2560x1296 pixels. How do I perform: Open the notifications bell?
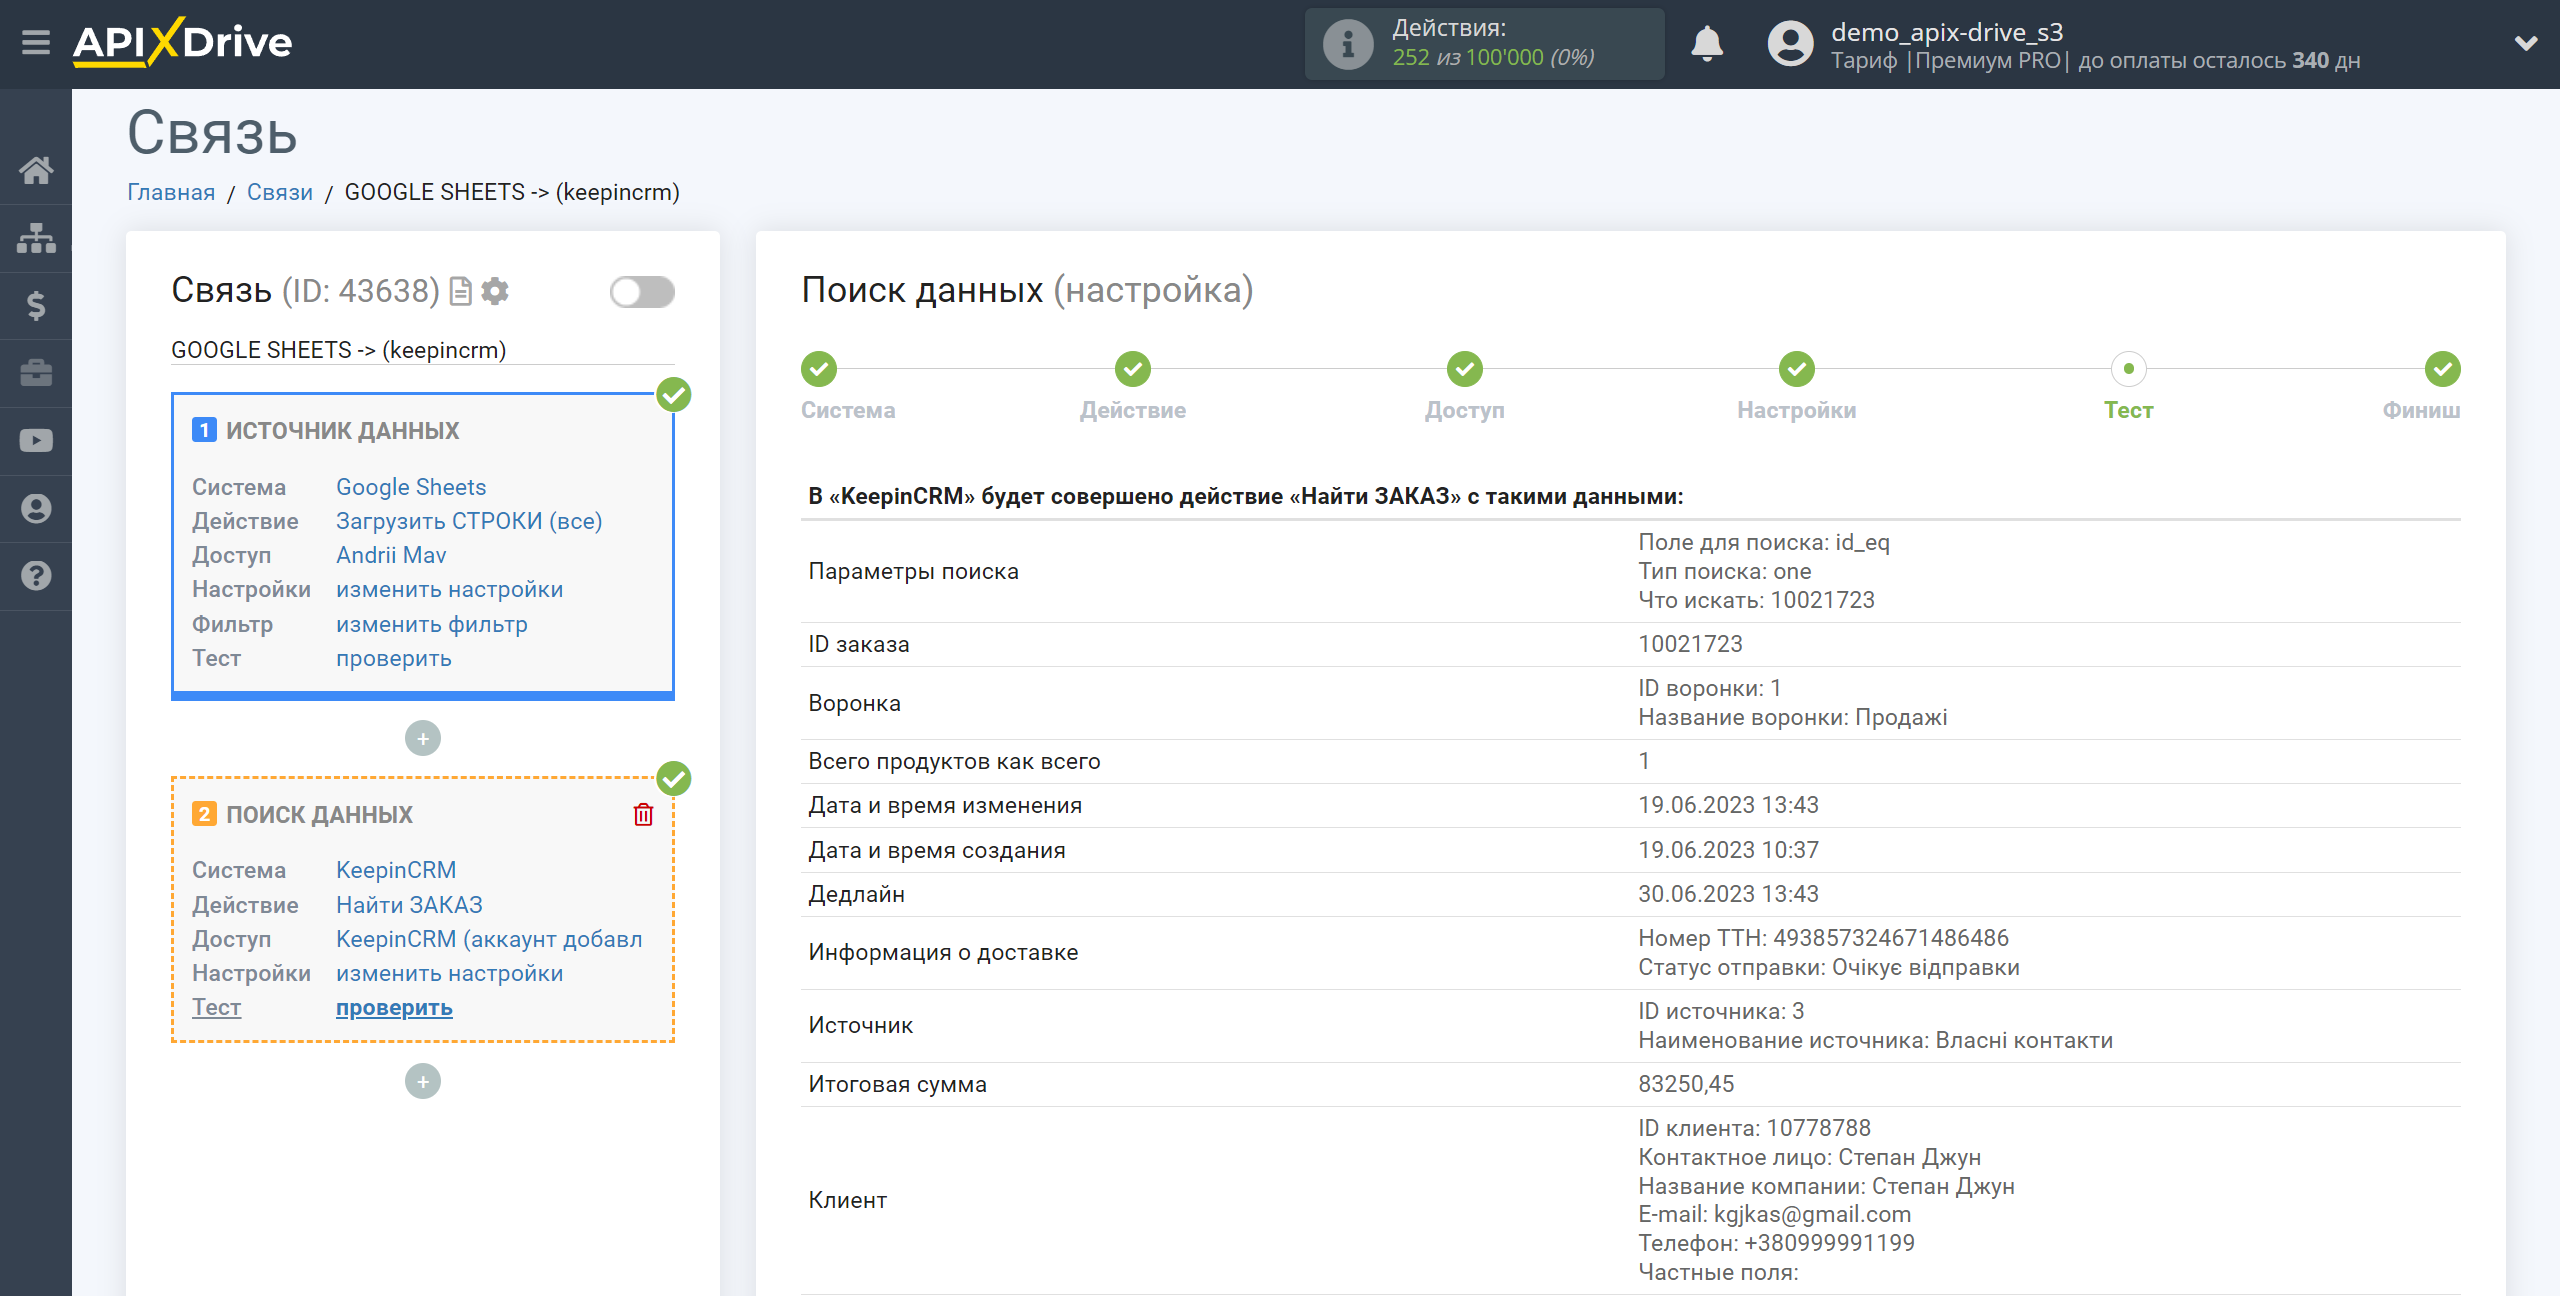1706,44
